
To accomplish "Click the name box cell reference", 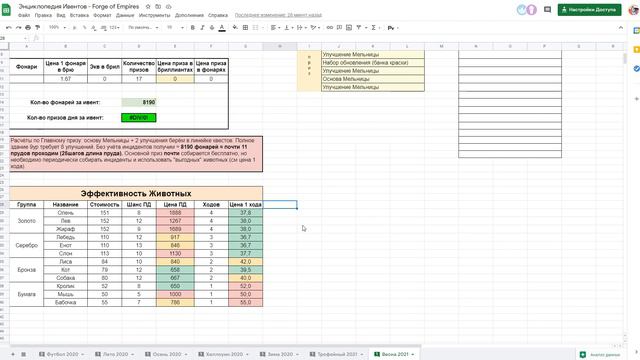I will pos(13,38).
